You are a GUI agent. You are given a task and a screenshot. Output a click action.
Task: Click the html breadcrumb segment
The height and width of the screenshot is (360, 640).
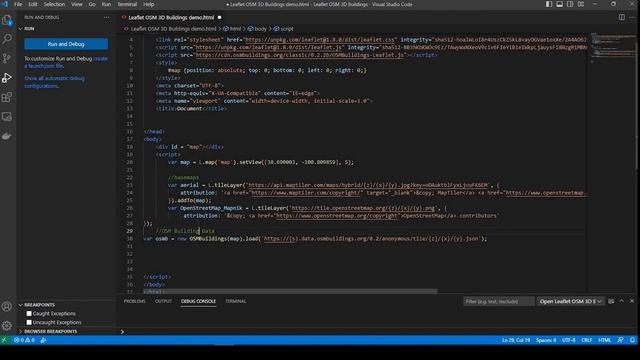(232, 29)
